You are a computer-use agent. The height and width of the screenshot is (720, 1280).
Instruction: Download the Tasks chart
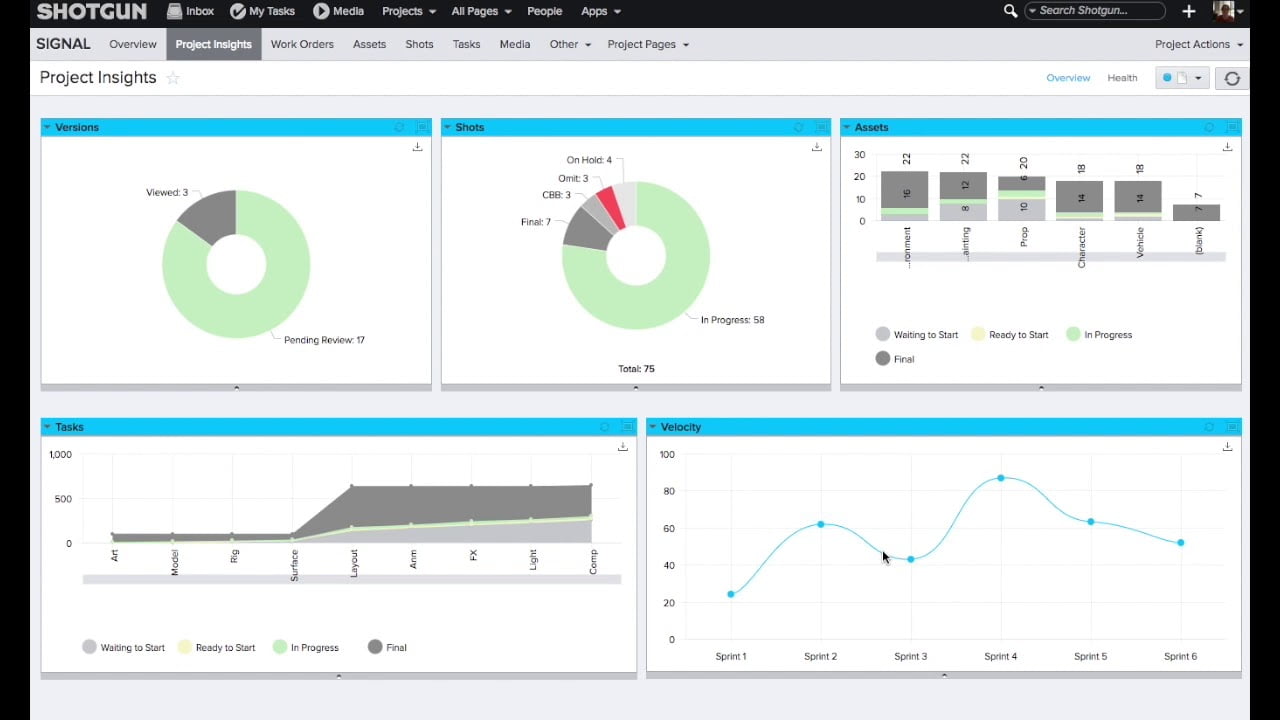622,447
